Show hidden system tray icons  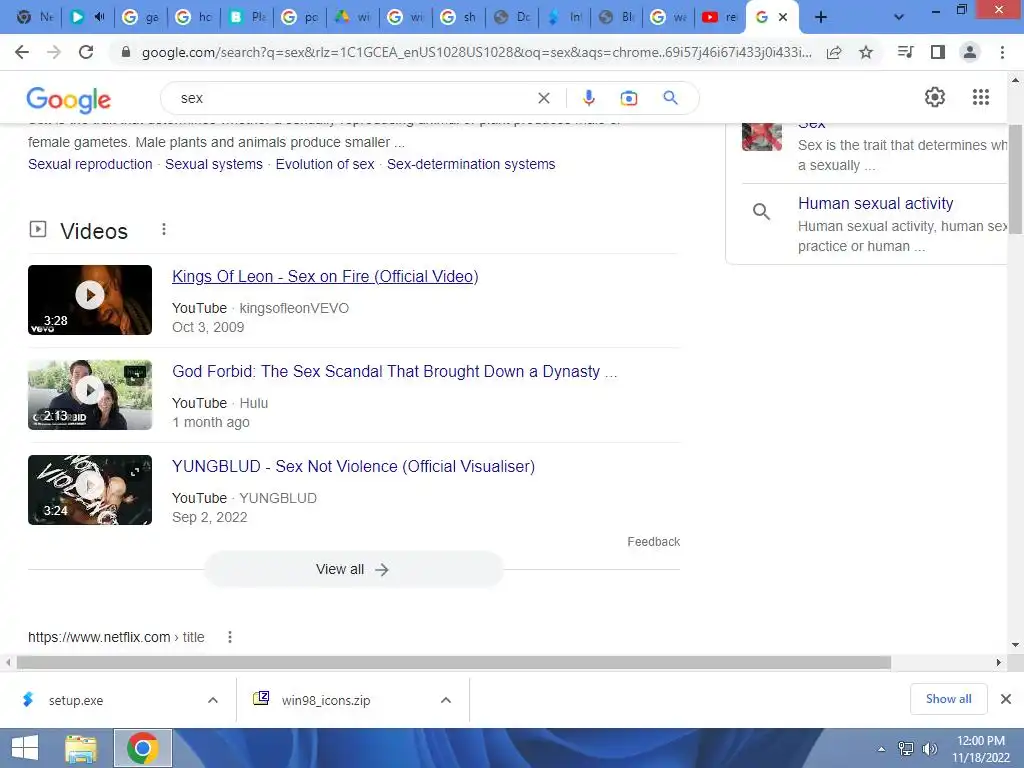pos(881,749)
